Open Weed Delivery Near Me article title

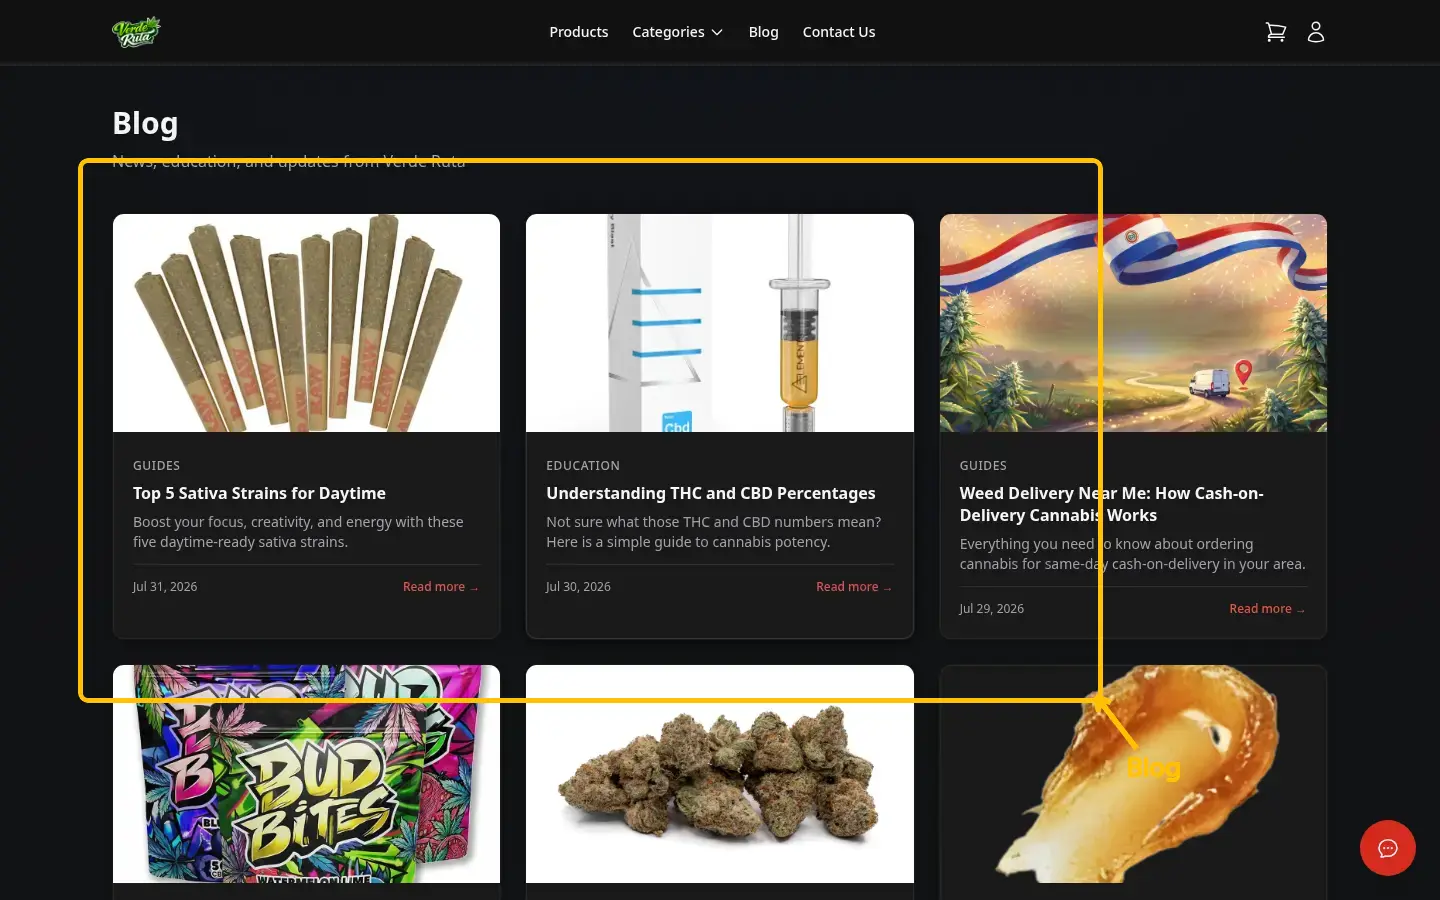click(1111, 504)
